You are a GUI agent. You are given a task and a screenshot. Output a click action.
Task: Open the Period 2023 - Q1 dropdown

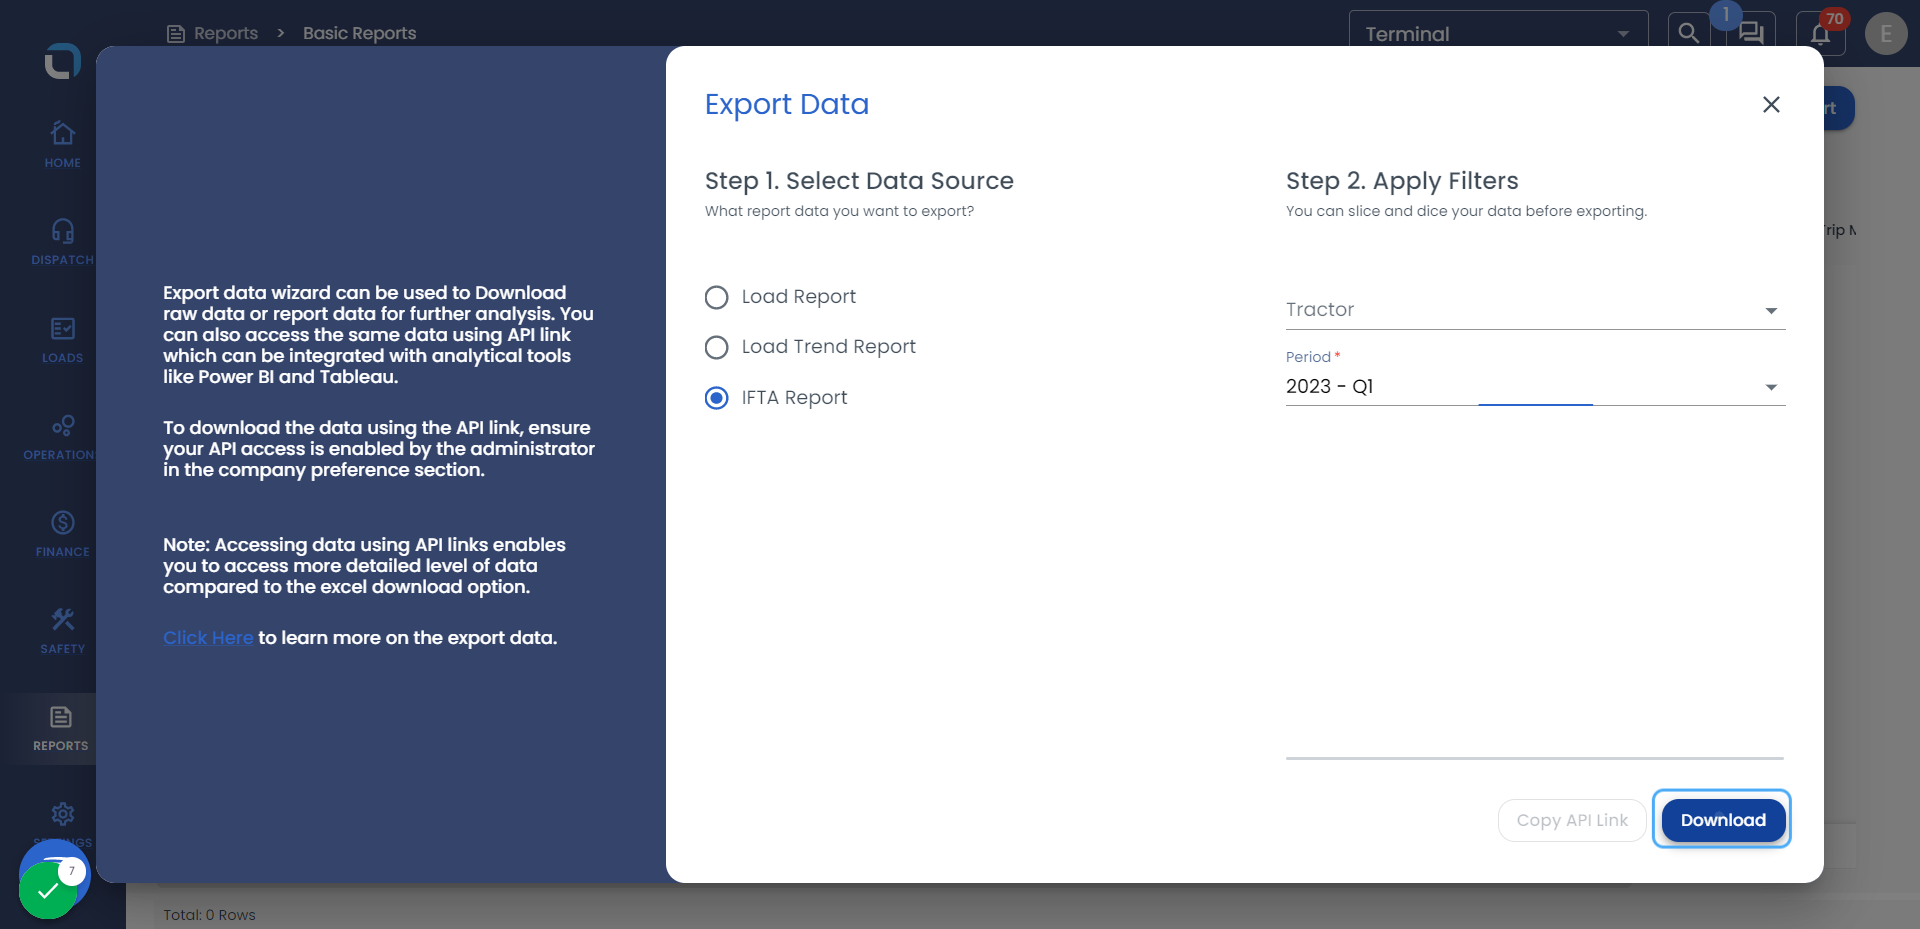tap(1535, 386)
